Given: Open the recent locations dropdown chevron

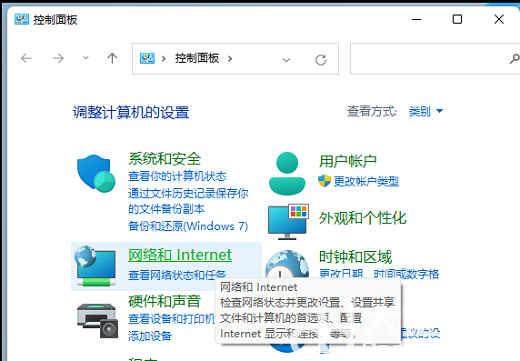Looking at the screenshot, I should coord(86,58).
